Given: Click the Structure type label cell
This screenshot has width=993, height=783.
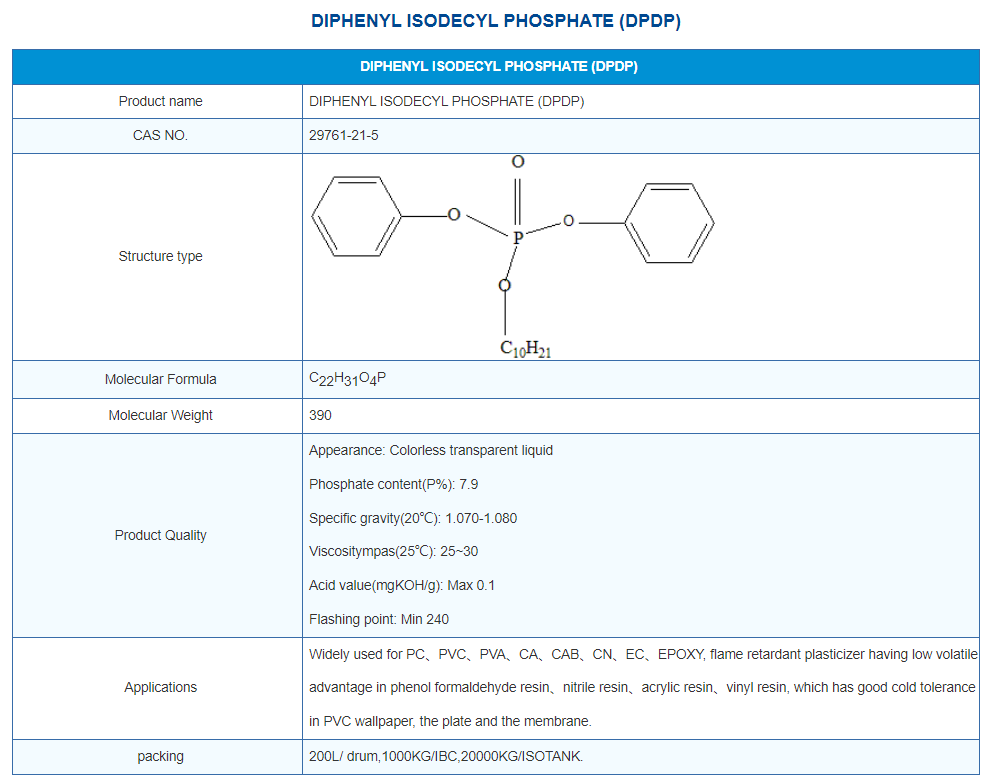Looking at the screenshot, I should [160, 256].
